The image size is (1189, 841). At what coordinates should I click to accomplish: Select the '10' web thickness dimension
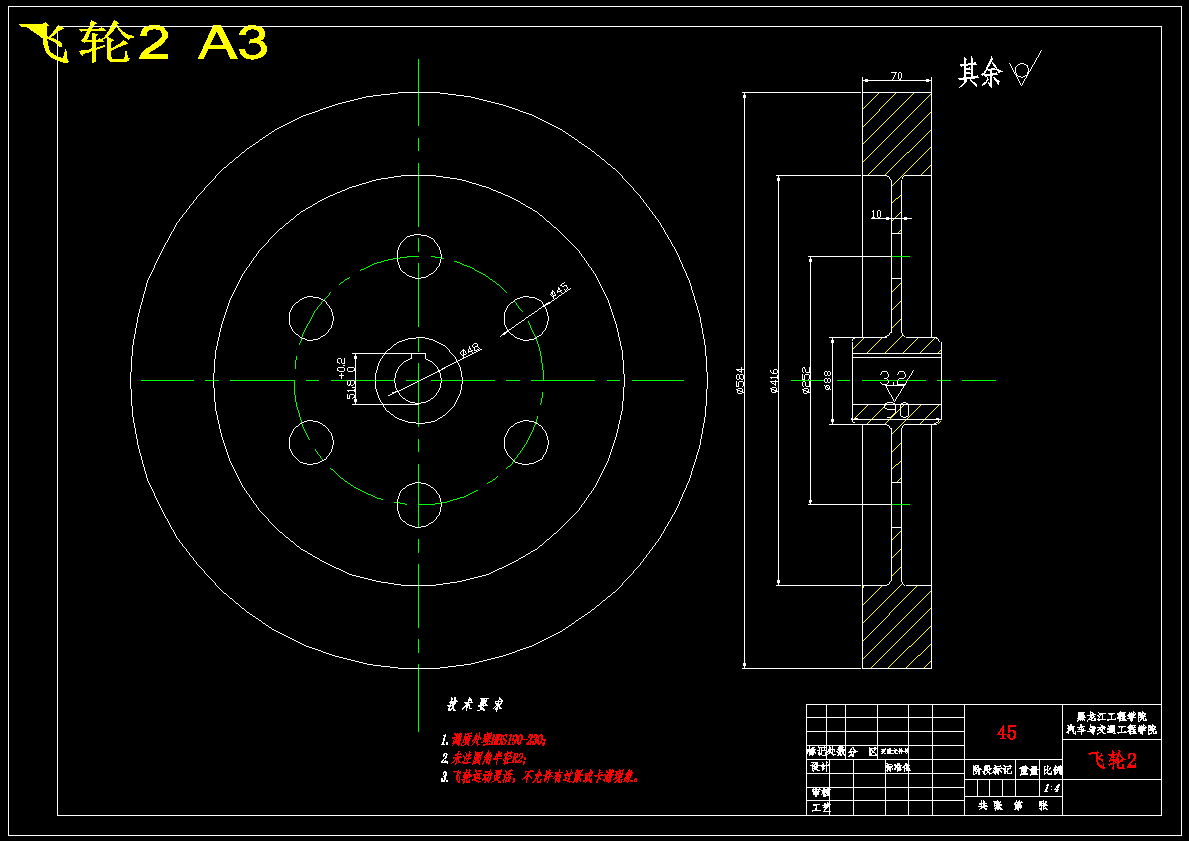tap(876, 215)
